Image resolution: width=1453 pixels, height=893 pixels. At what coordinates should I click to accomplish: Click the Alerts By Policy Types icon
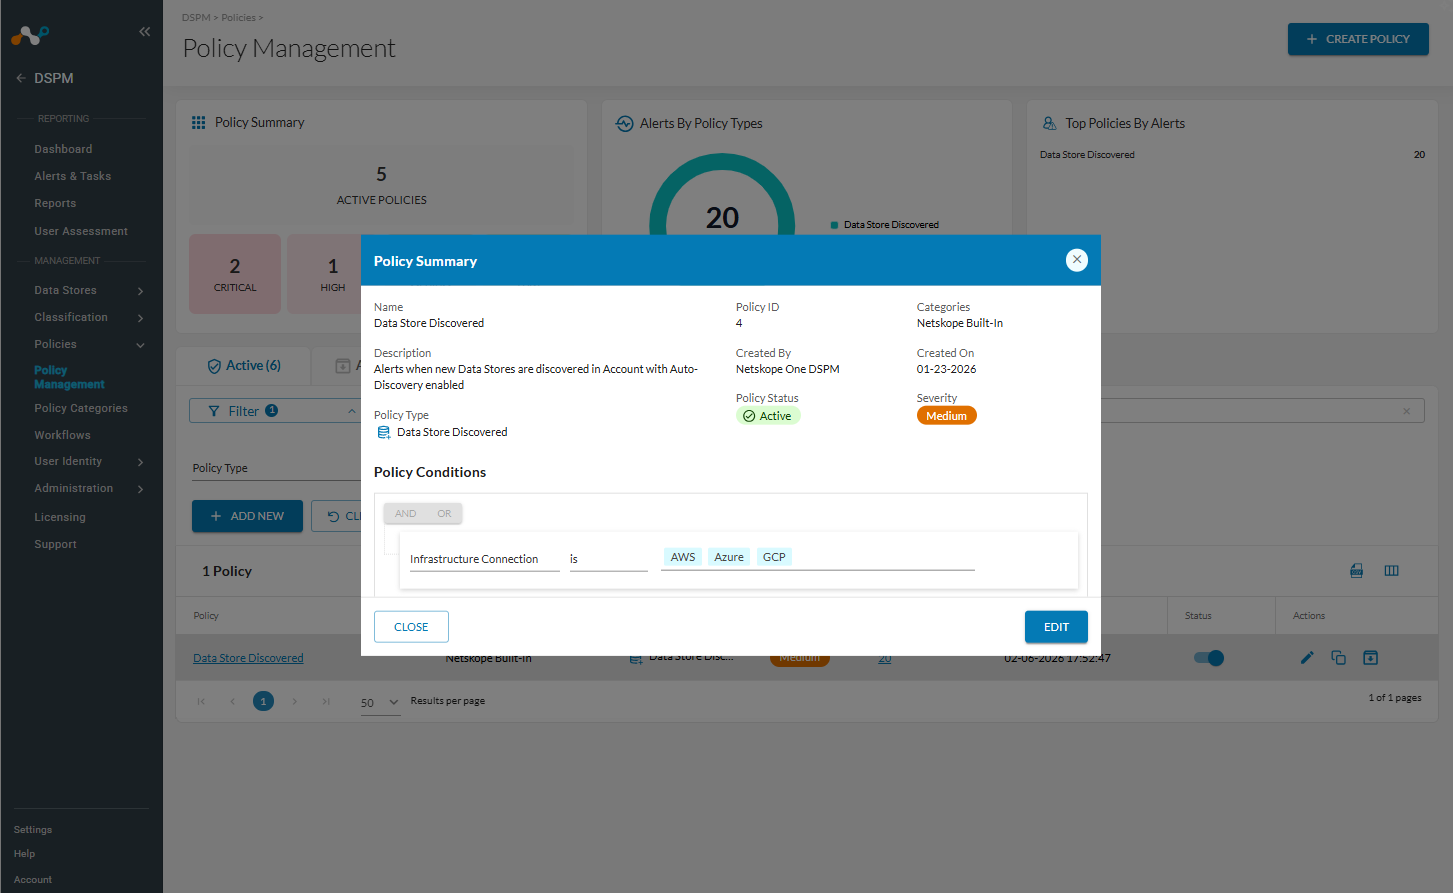[625, 123]
